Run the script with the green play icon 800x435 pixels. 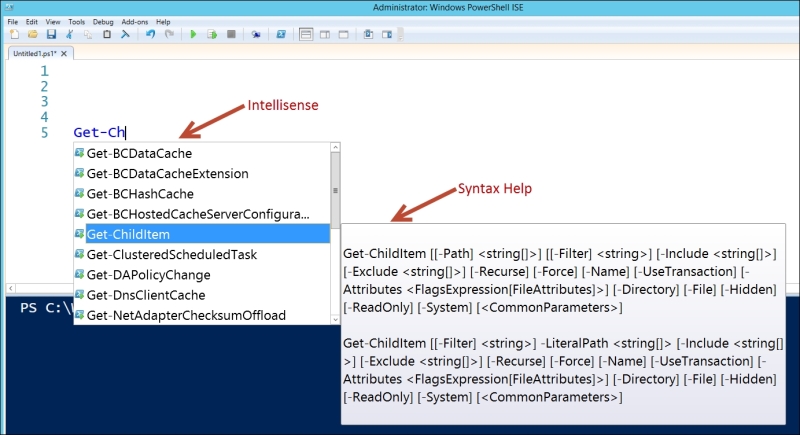(193, 34)
